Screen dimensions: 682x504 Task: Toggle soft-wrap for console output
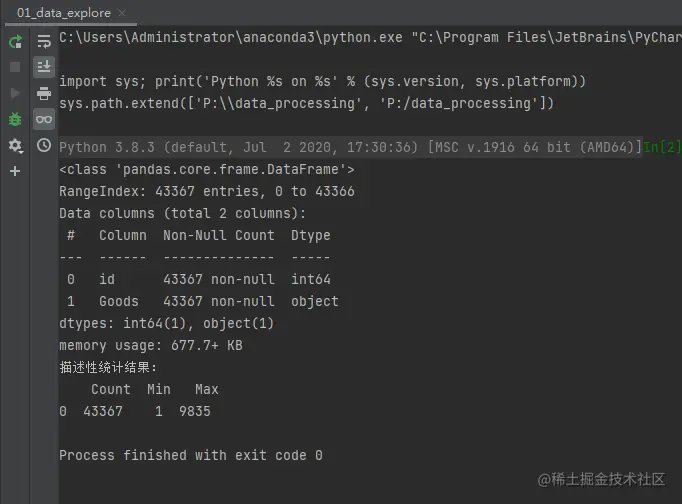pyautogui.click(x=44, y=42)
